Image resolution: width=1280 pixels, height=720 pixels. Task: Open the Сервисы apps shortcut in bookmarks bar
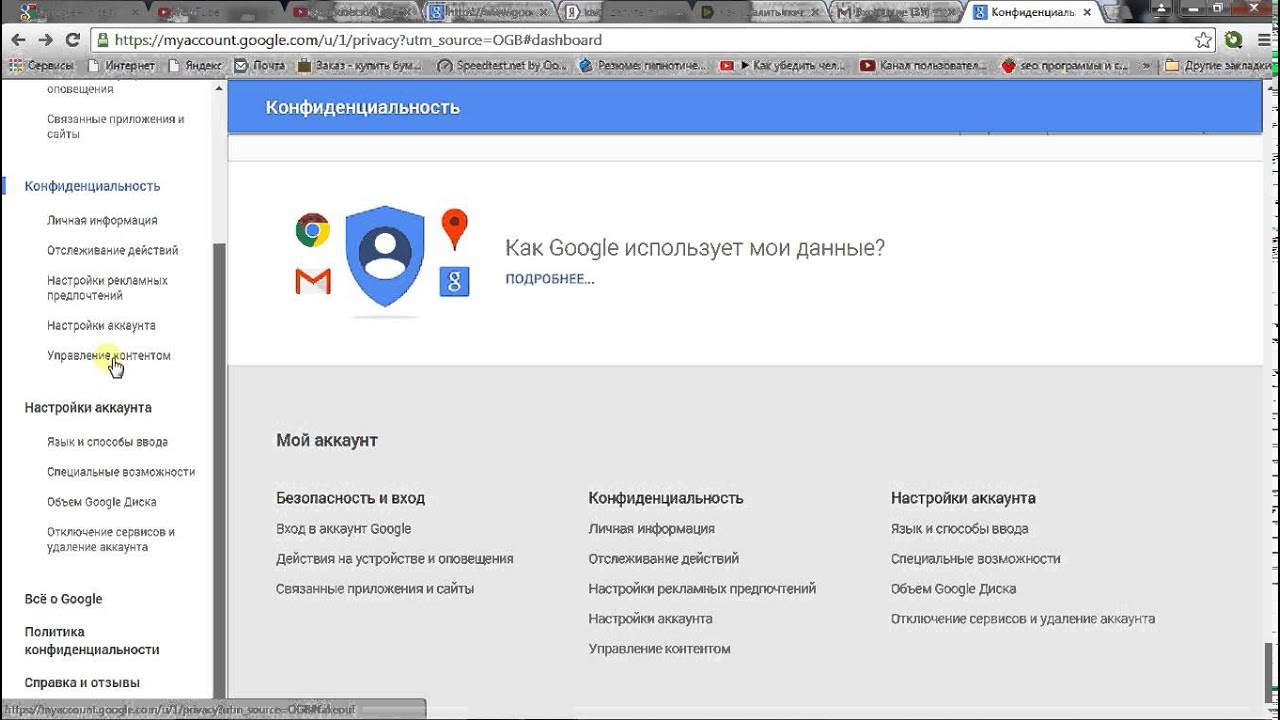[40, 65]
